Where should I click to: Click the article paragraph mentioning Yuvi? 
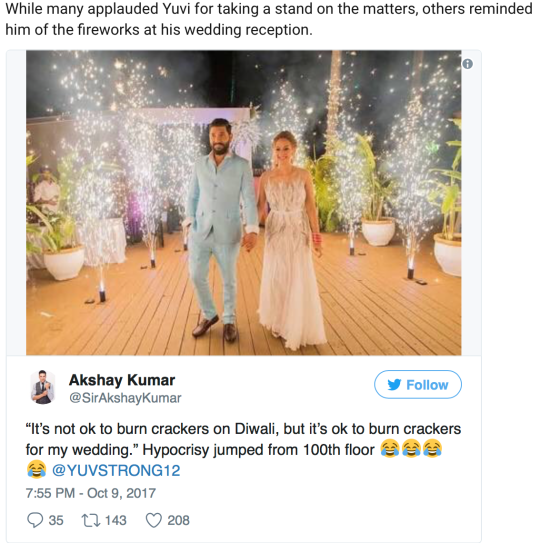click(x=269, y=19)
